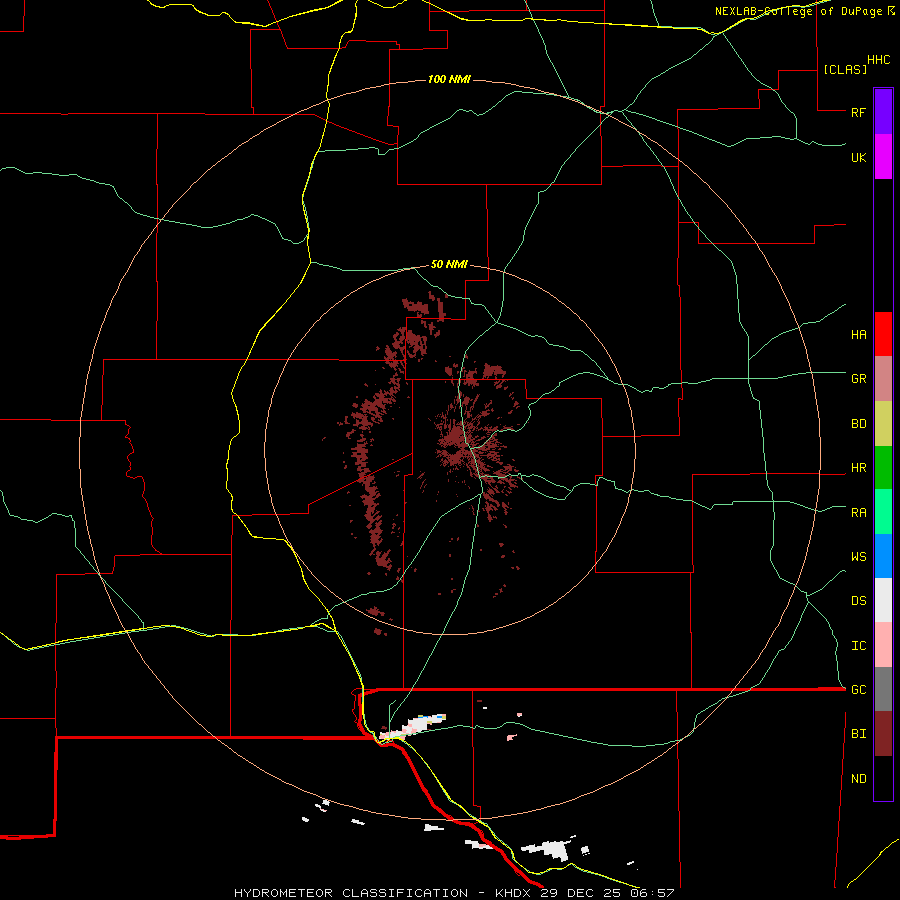
Task: Click the RF purple color swatch
Action: [883, 112]
